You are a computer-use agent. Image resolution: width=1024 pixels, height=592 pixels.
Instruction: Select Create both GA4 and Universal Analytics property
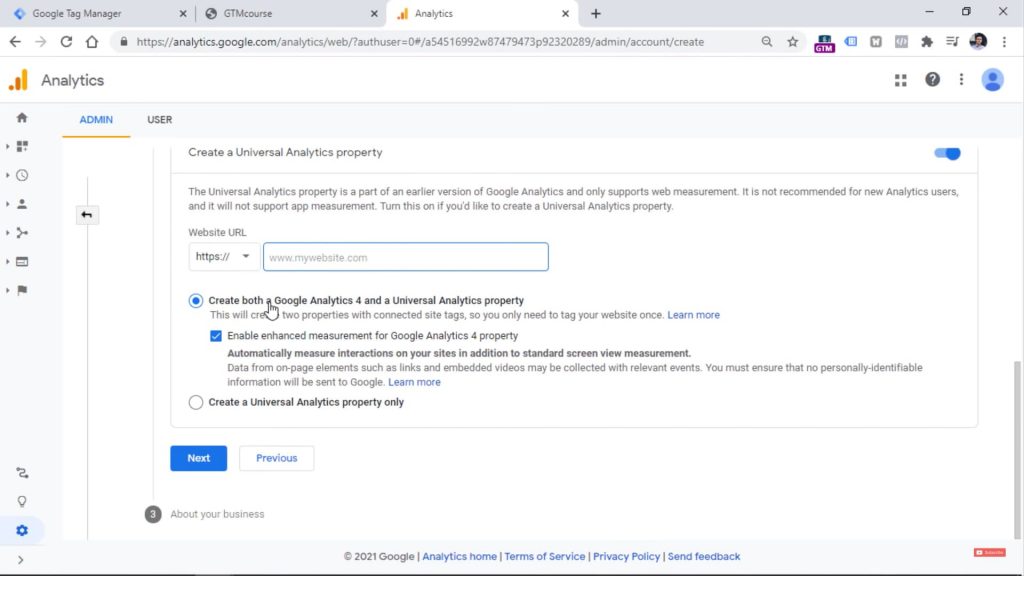click(195, 301)
